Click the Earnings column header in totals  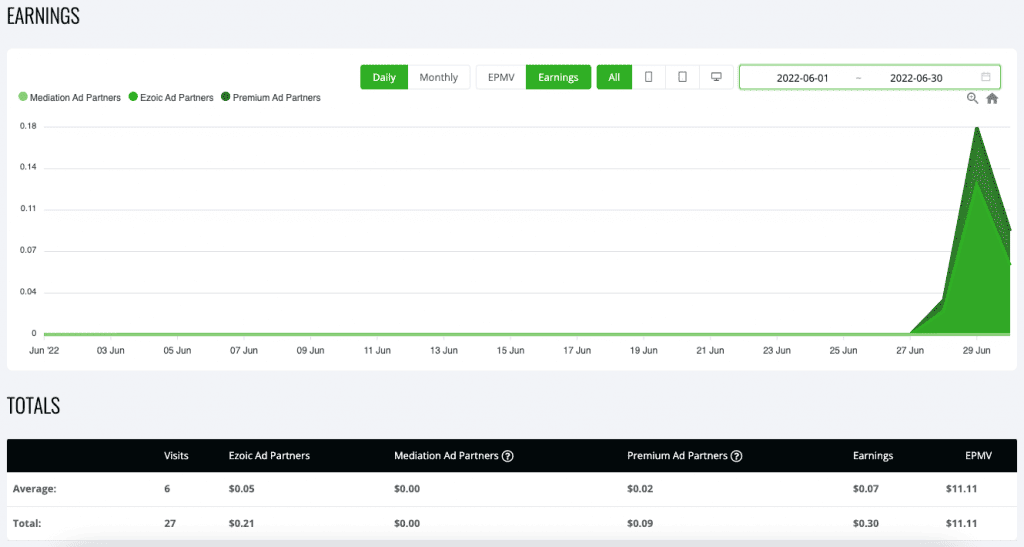tap(872, 456)
